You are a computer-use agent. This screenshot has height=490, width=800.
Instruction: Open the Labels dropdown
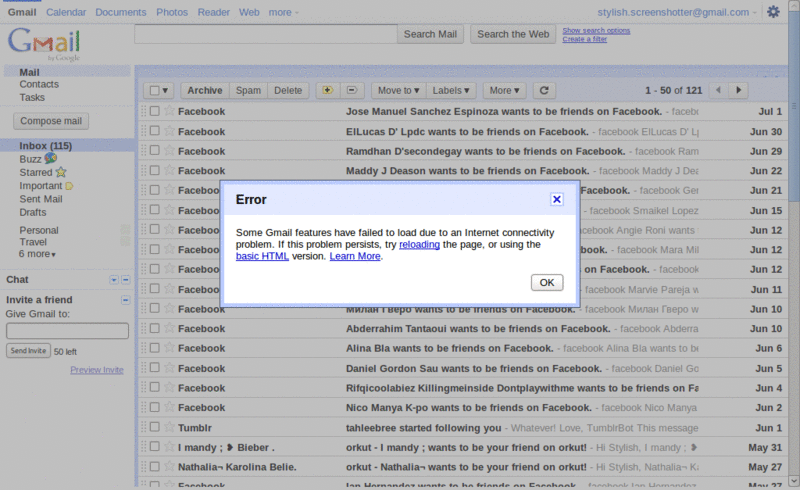451,90
